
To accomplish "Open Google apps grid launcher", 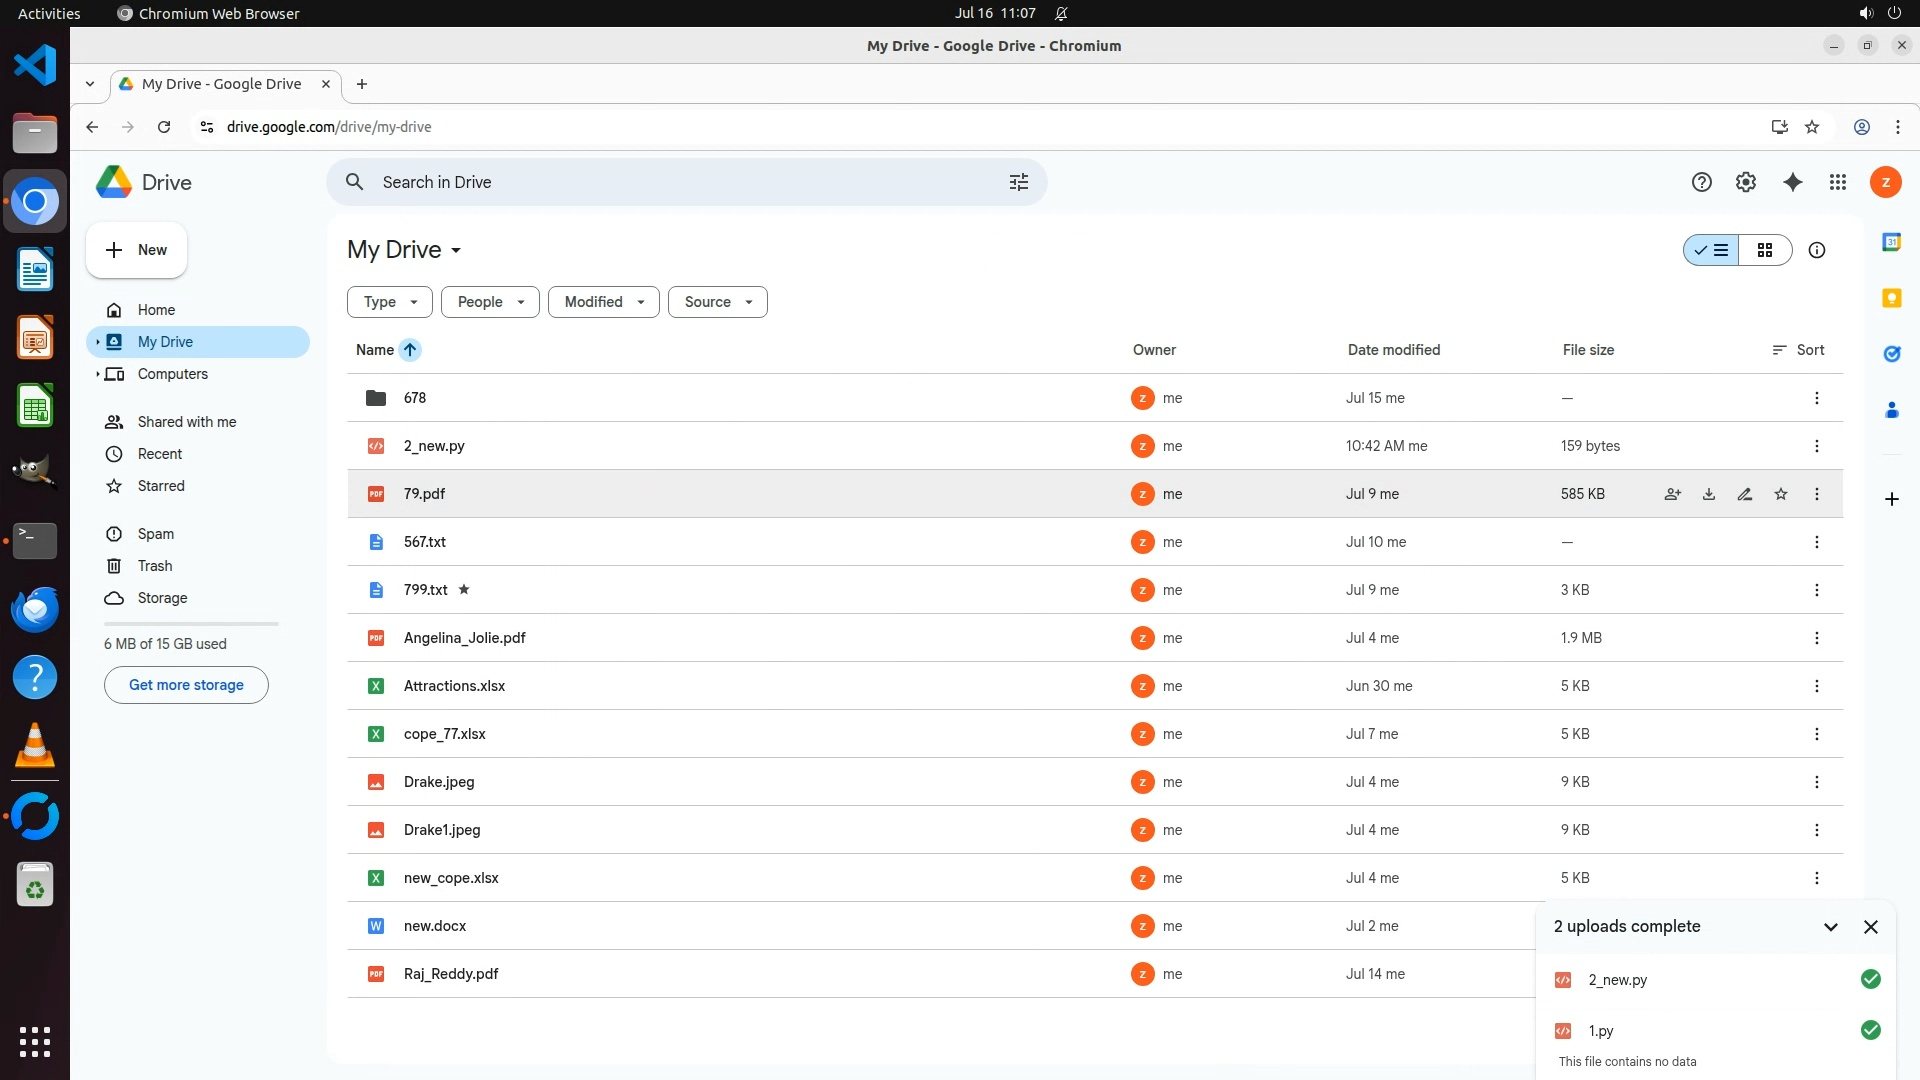I will point(1838,182).
